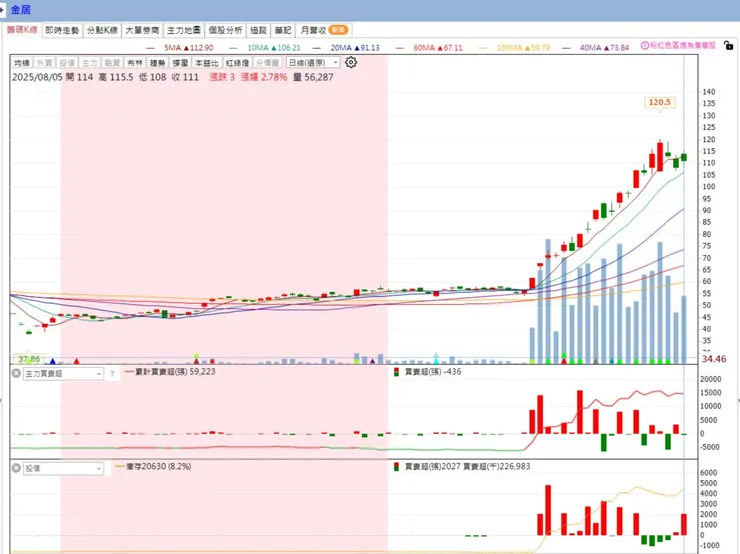Click the pink info notice icon
Viewport: 740px width, 554px height.
645,45
